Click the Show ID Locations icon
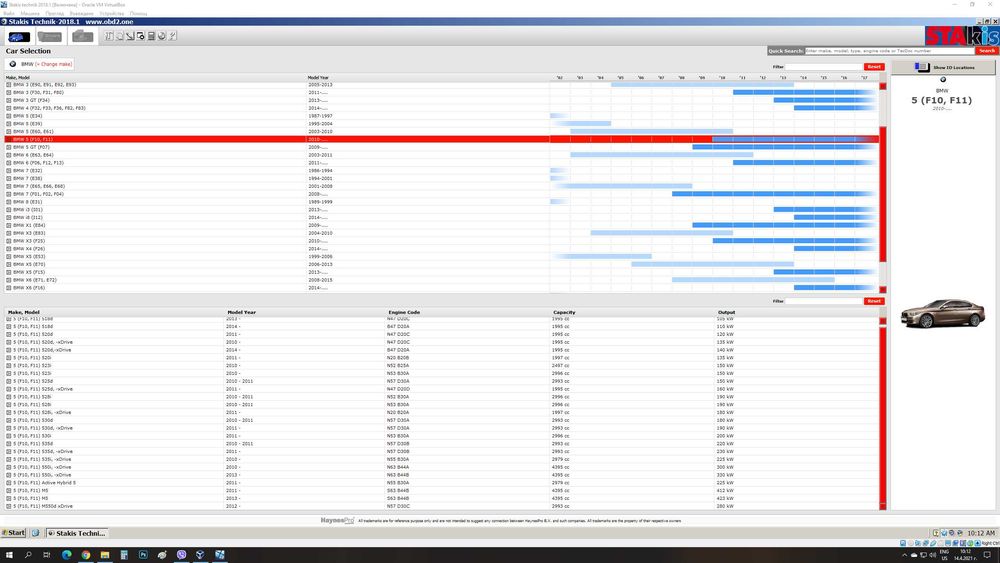 tap(922, 67)
